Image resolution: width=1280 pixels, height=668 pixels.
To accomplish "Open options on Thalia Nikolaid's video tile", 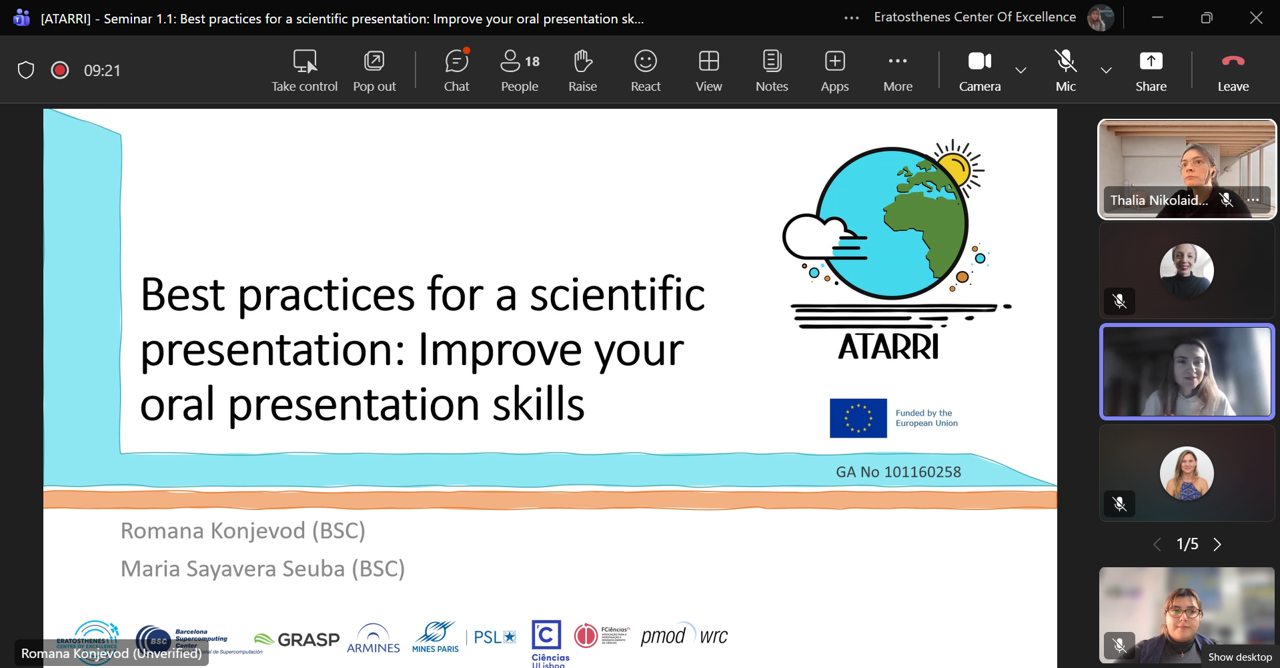I will 1253,200.
